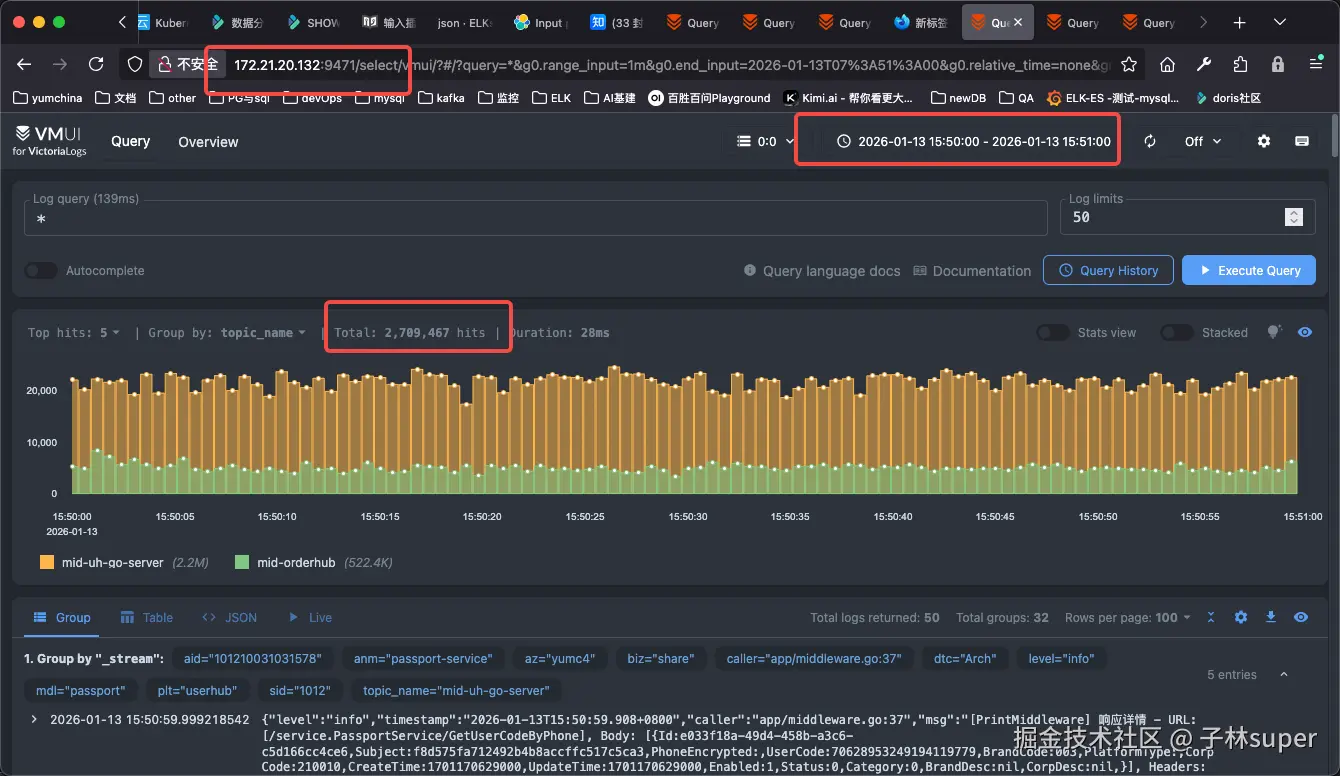Open Query History
The height and width of the screenshot is (776, 1340).
pyautogui.click(x=1108, y=270)
